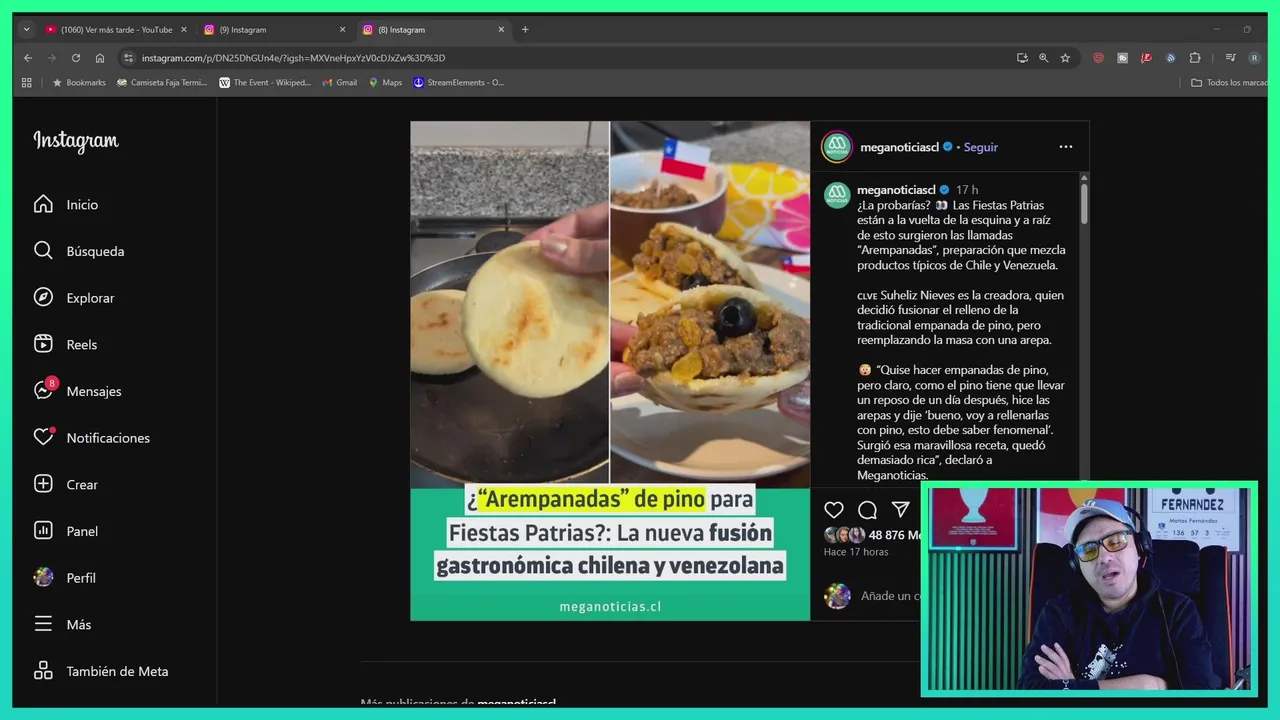This screenshot has height=720, width=1280.
Task: Open Mensajes messenger icon with badge
Action: click(x=45, y=390)
